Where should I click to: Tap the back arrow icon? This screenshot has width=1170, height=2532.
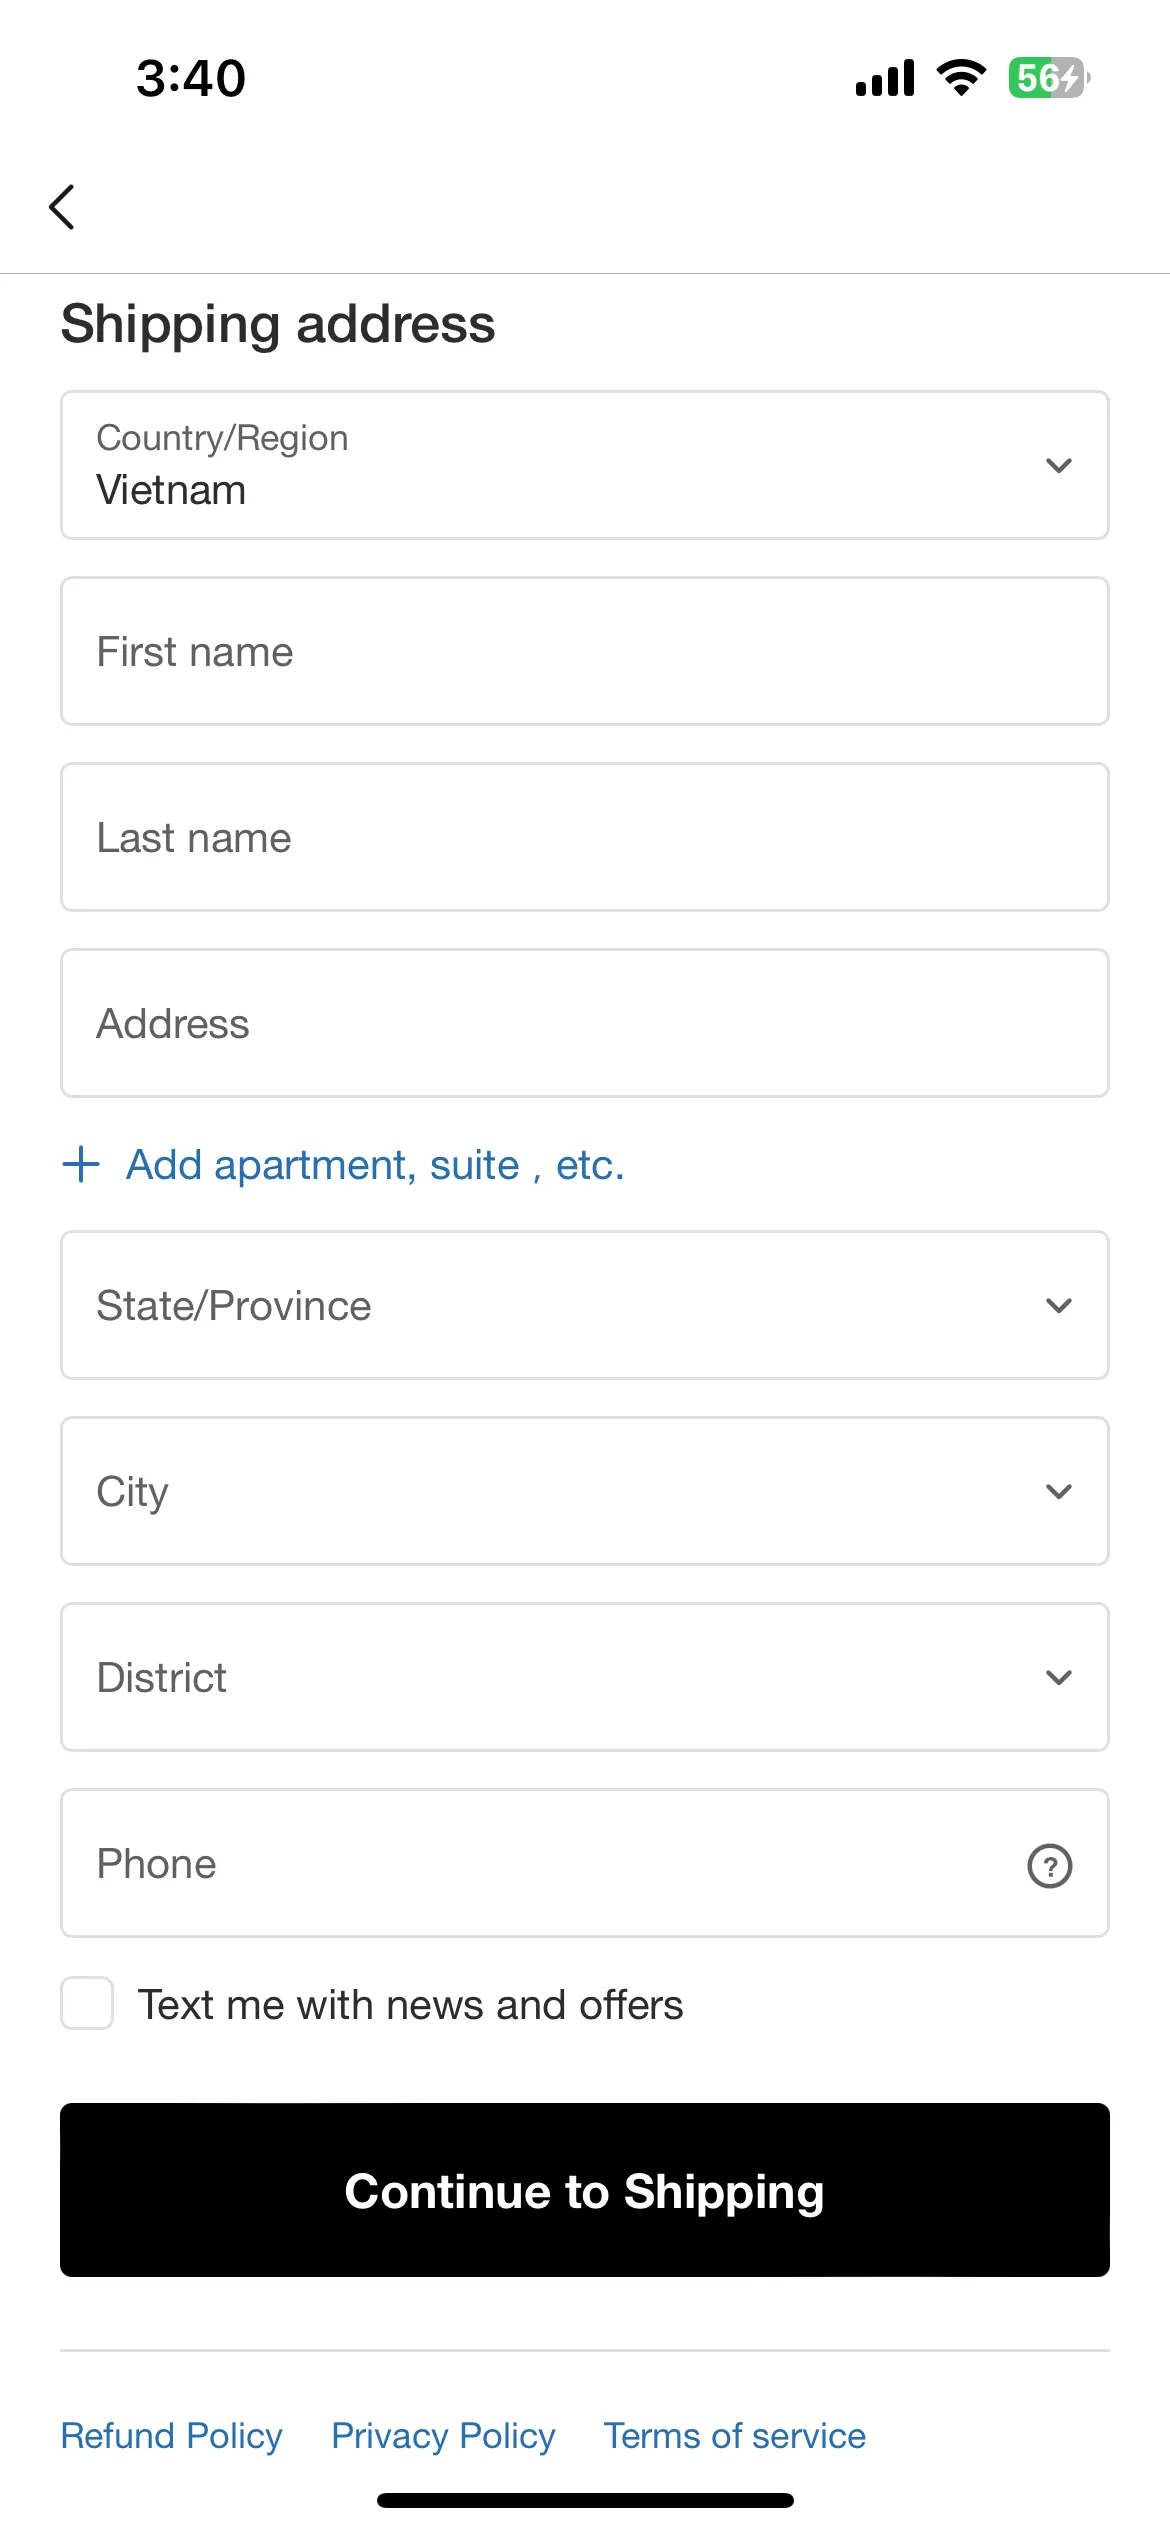point(62,207)
